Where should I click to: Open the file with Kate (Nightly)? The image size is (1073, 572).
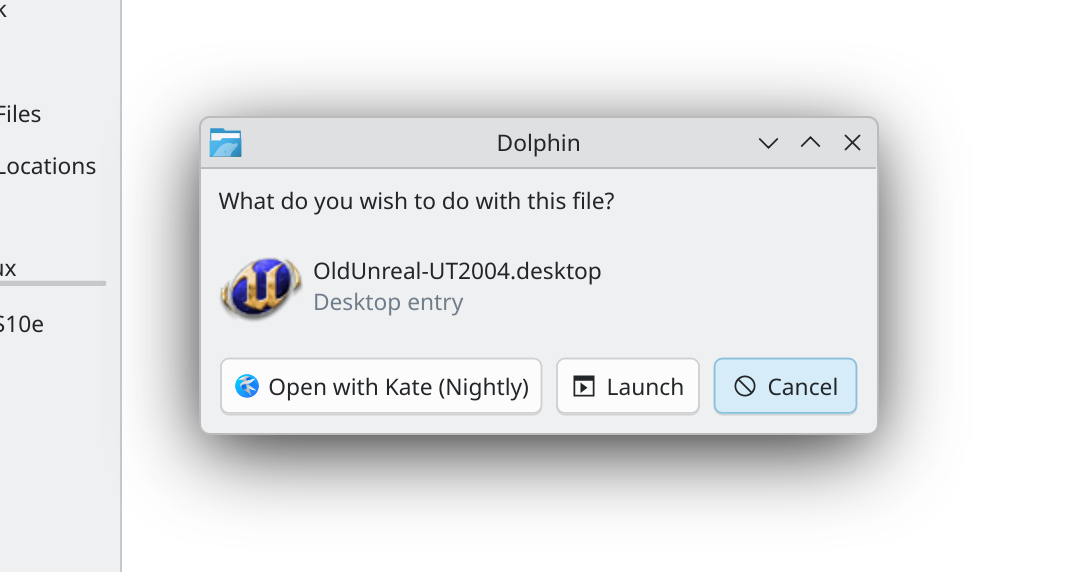point(381,386)
